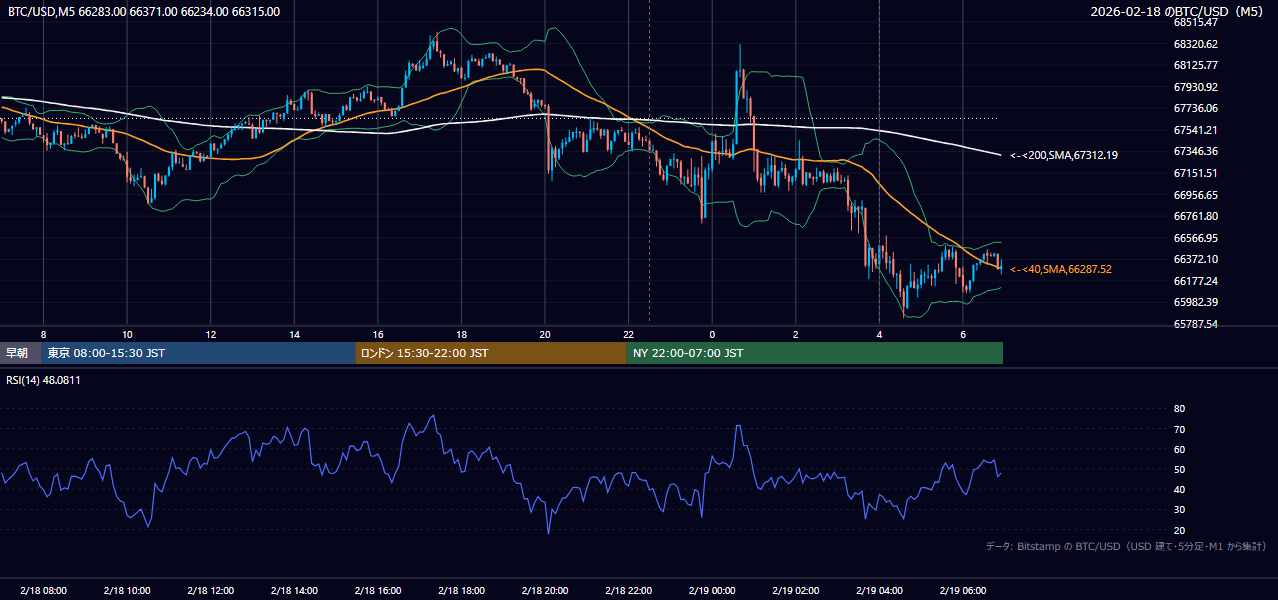
Task: Click price axis label 66956.65
Action: (1195, 195)
